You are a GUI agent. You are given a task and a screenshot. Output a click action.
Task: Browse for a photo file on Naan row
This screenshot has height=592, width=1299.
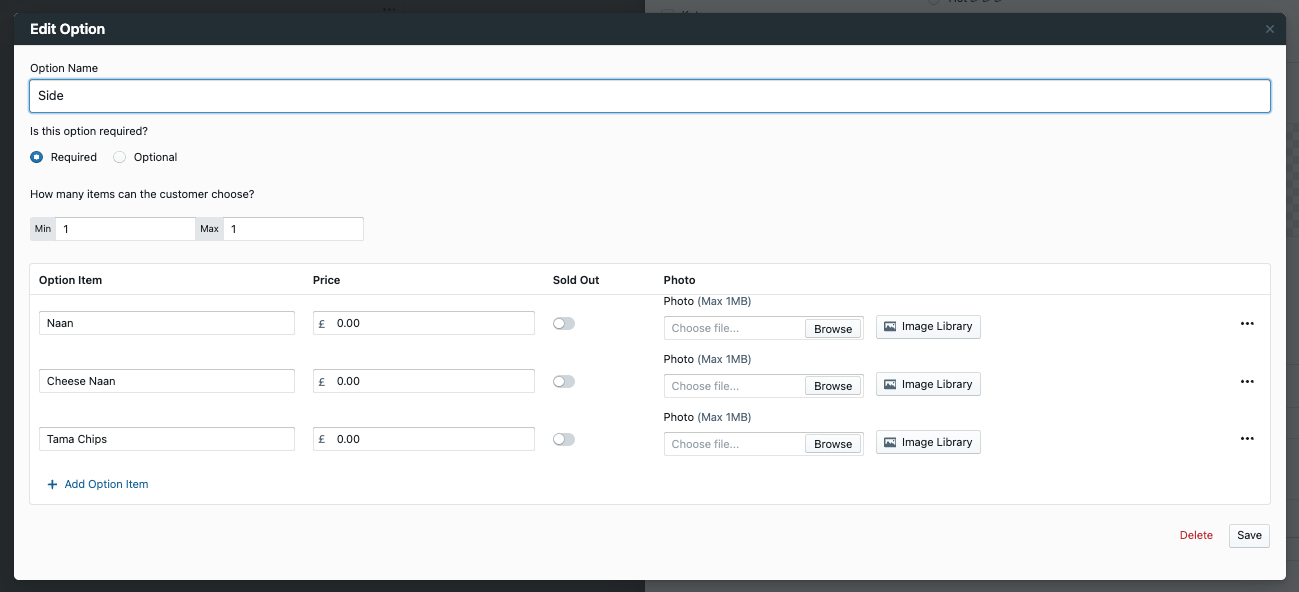pos(833,327)
